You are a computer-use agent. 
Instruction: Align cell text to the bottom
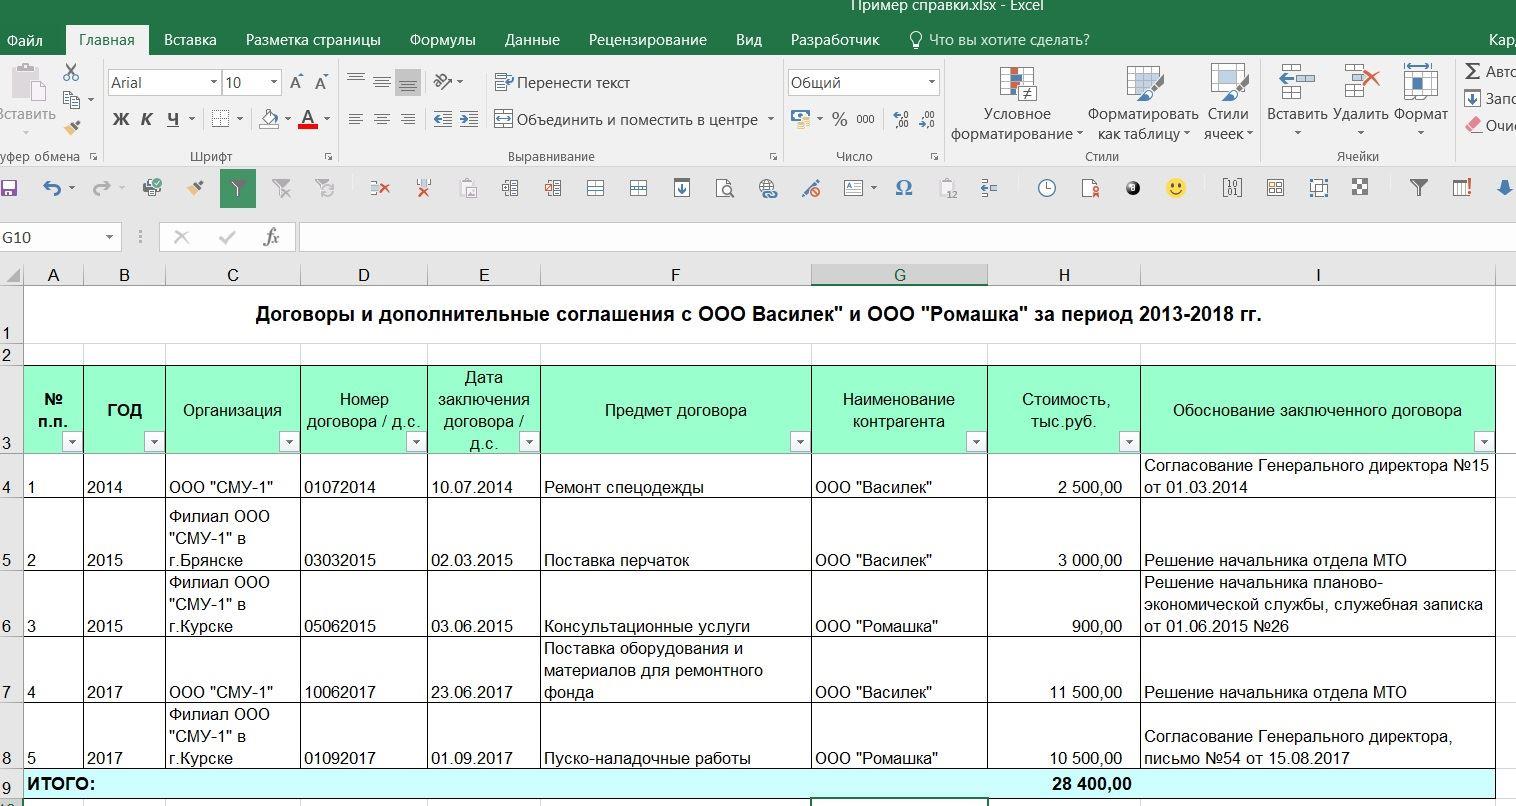[x=408, y=84]
